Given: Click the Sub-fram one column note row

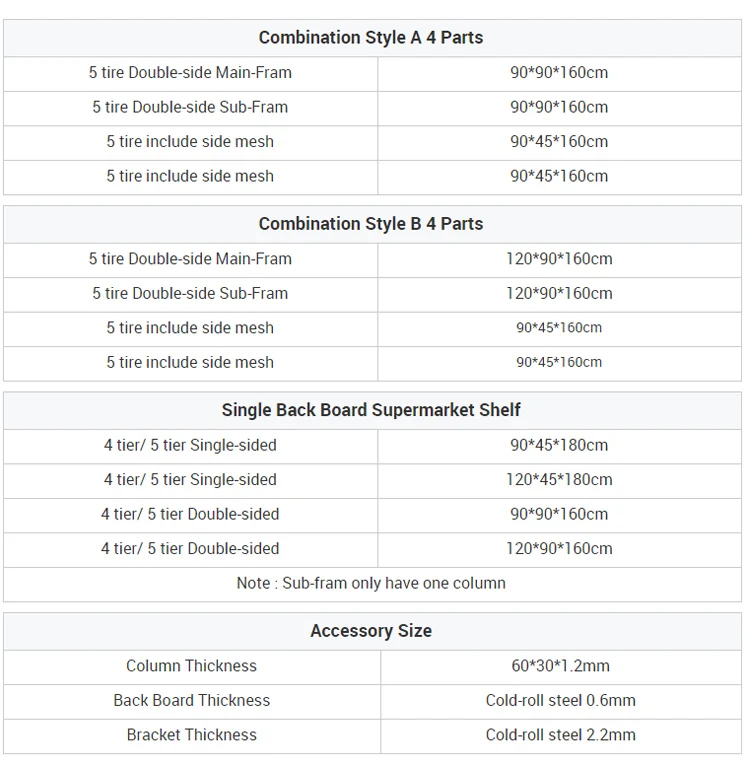Looking at the screenshot, I should 371,583.
